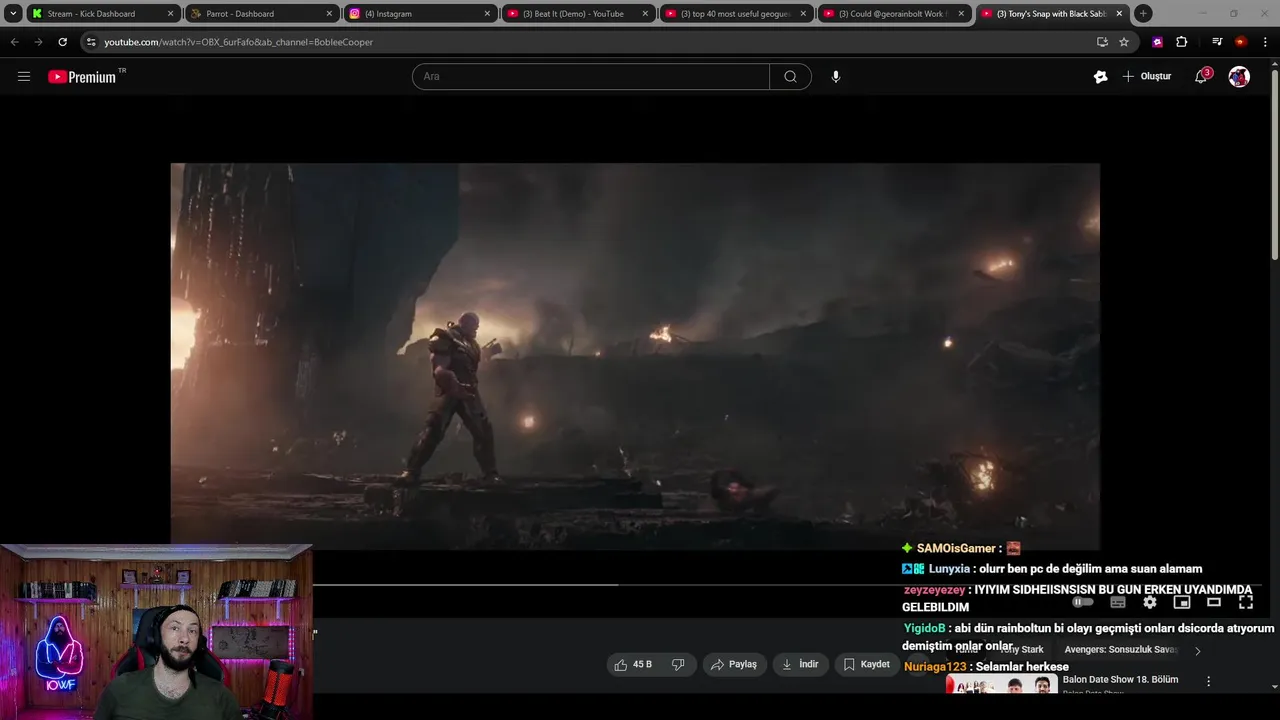Open Balon Date Show thumbnail
This screenshot has height=720, width=1280.
(1001, 685)
